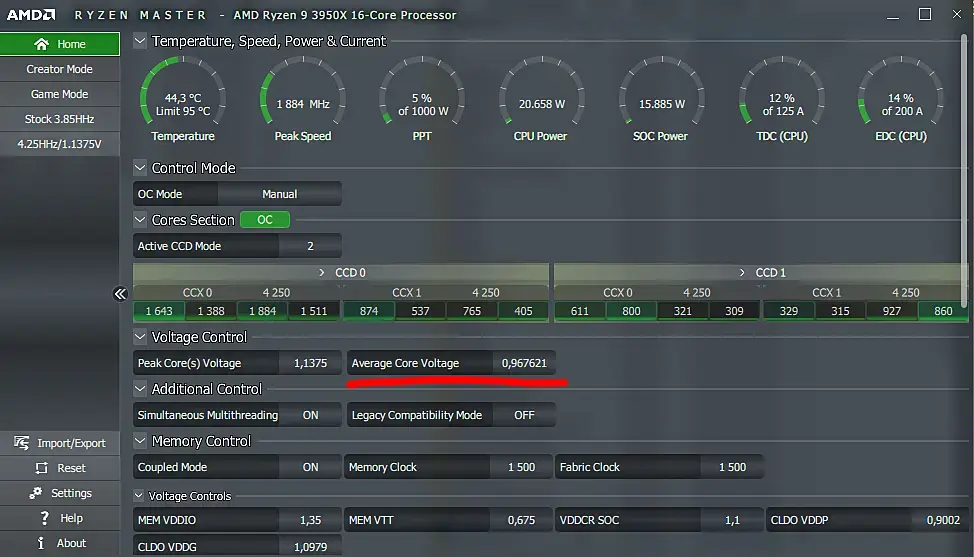Click the Temperature gauge dial

(183, 93)
